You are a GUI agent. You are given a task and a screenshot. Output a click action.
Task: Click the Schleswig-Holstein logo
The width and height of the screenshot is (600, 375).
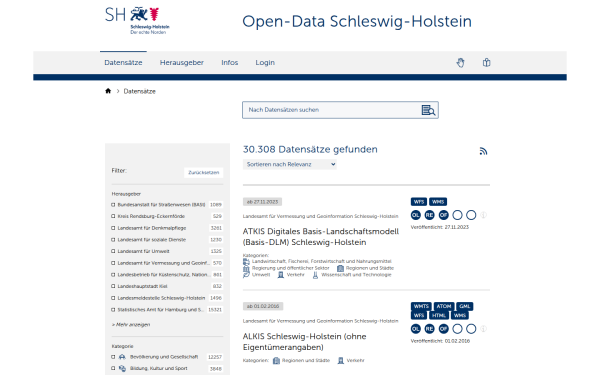click(x=137, y=20)
